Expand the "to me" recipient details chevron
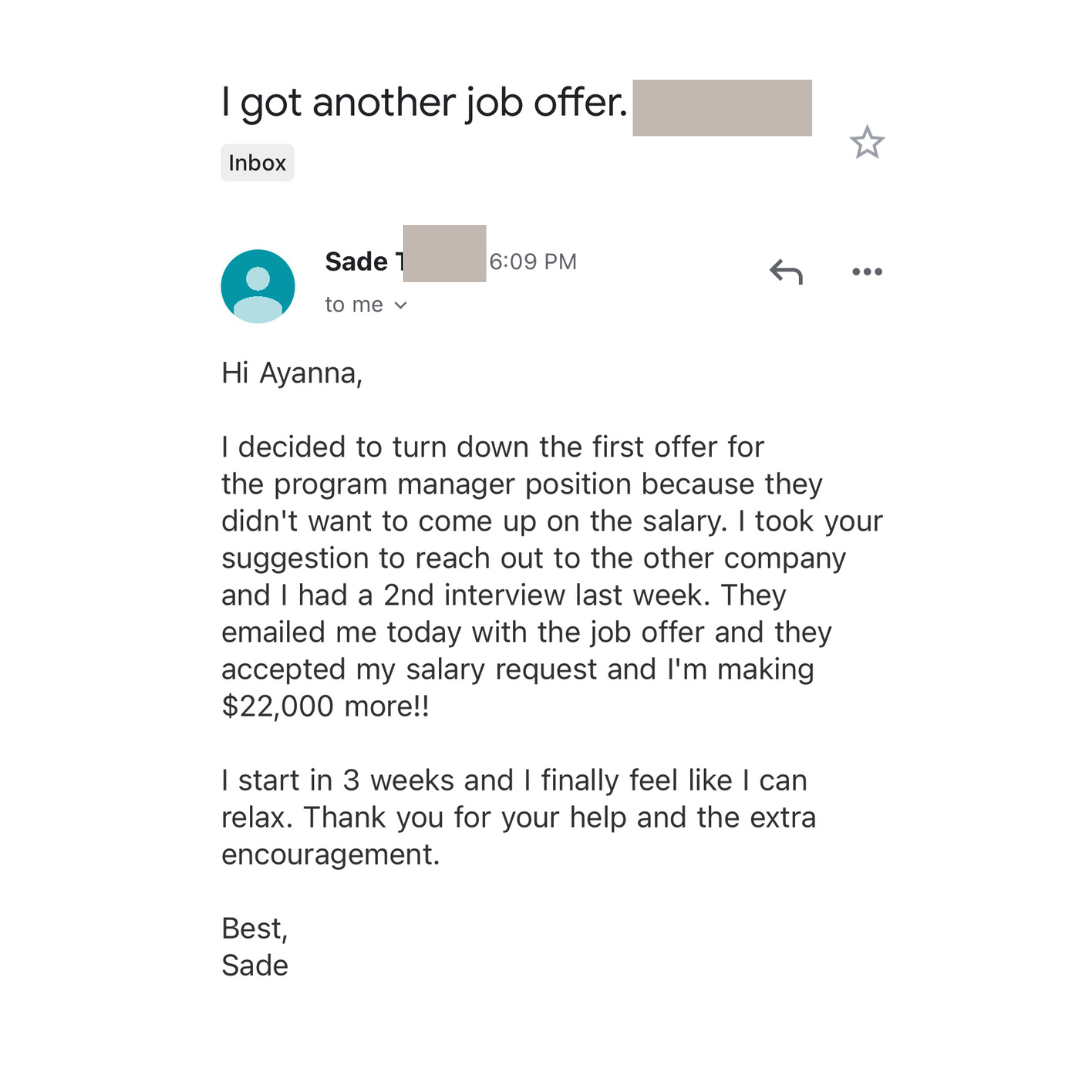1080x1080 pixels. tap(401, 306)
